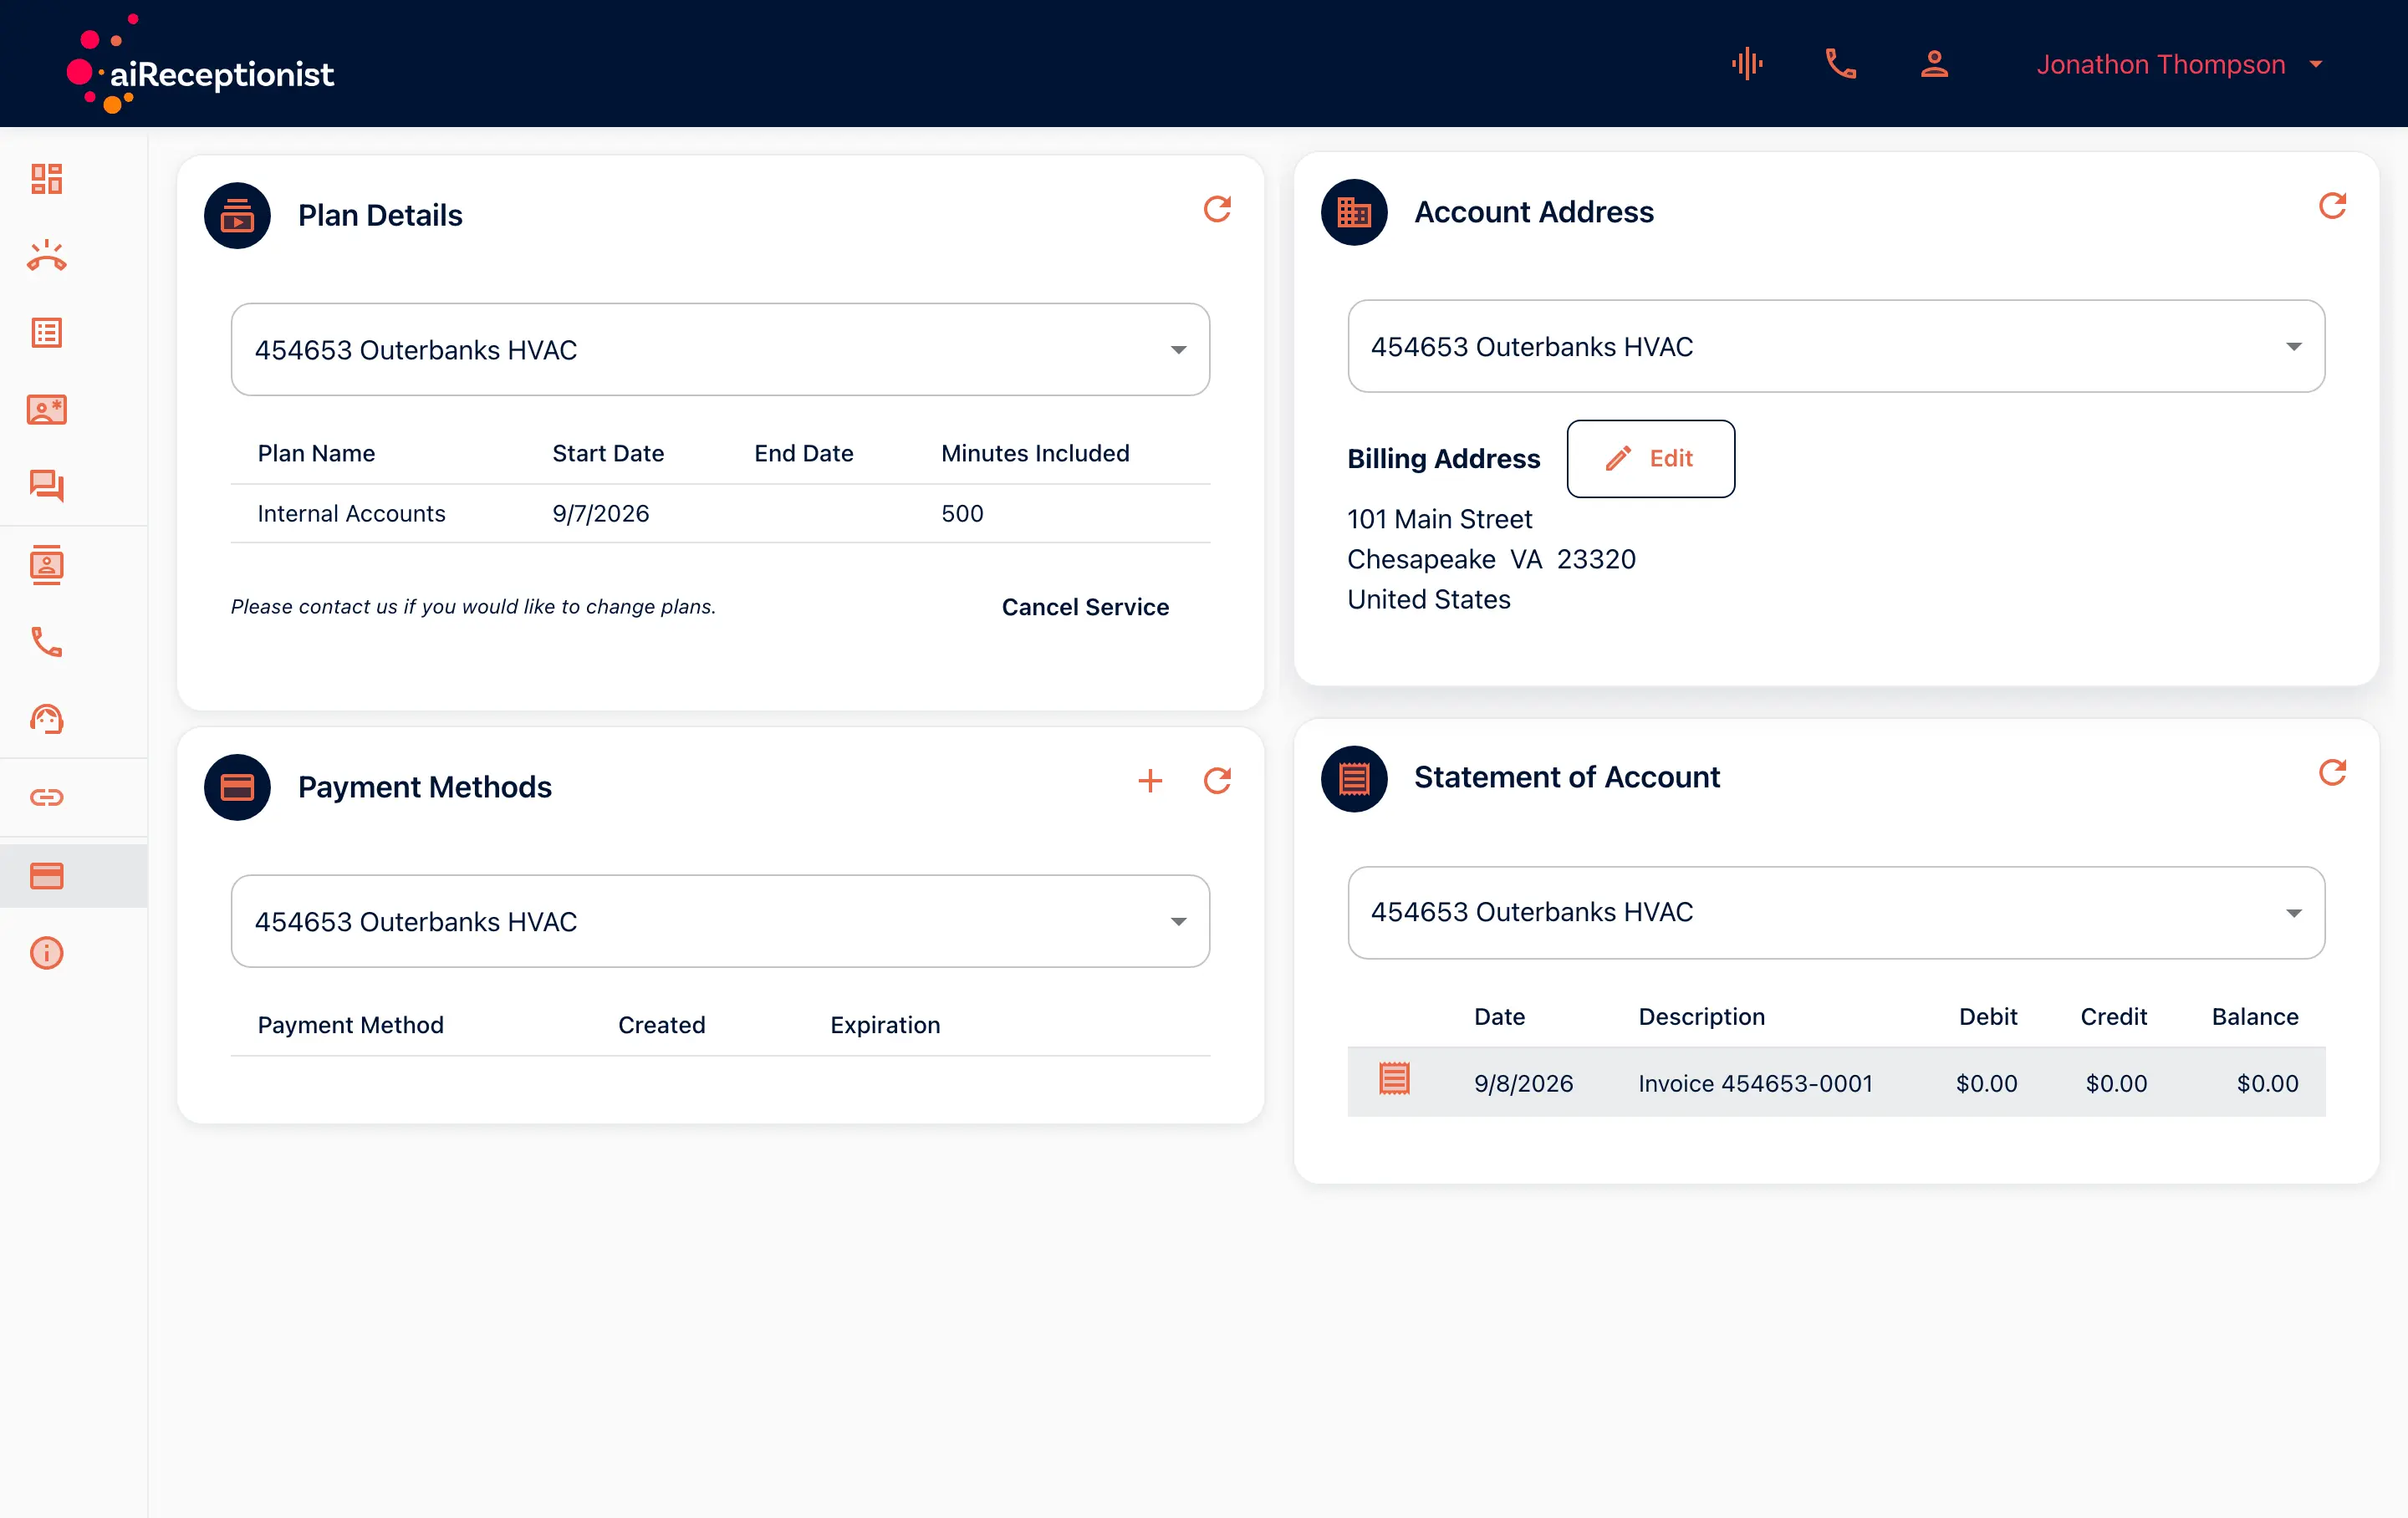Refresh the Account Address card
The height and width of the screenshot is (1518, 2408).
[2332, 206]
